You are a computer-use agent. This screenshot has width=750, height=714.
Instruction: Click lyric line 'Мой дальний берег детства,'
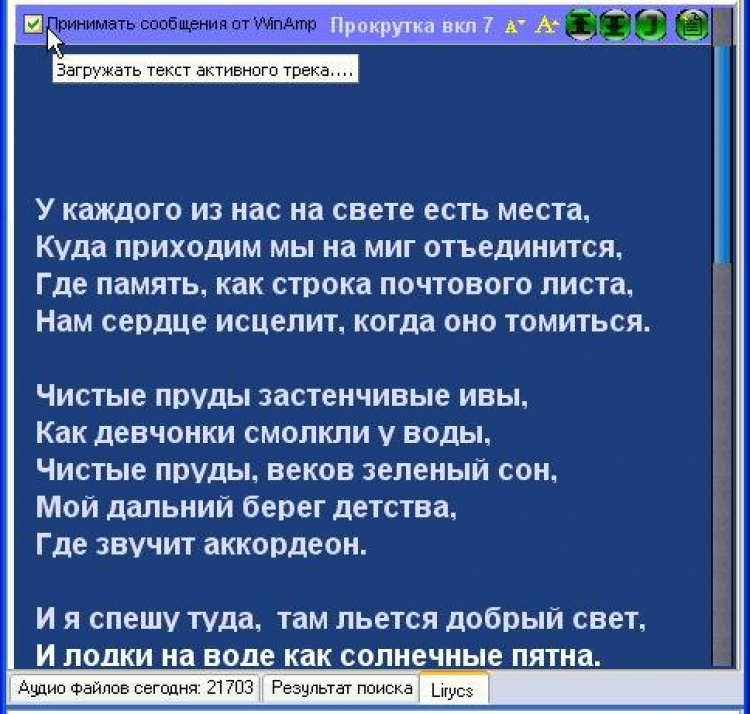(x=246, y=507)
